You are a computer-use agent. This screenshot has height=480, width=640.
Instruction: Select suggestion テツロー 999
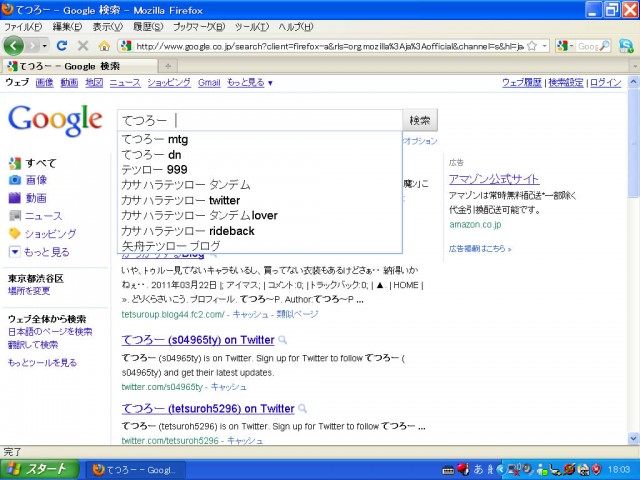pyautogui.click(x=261, y=170)
